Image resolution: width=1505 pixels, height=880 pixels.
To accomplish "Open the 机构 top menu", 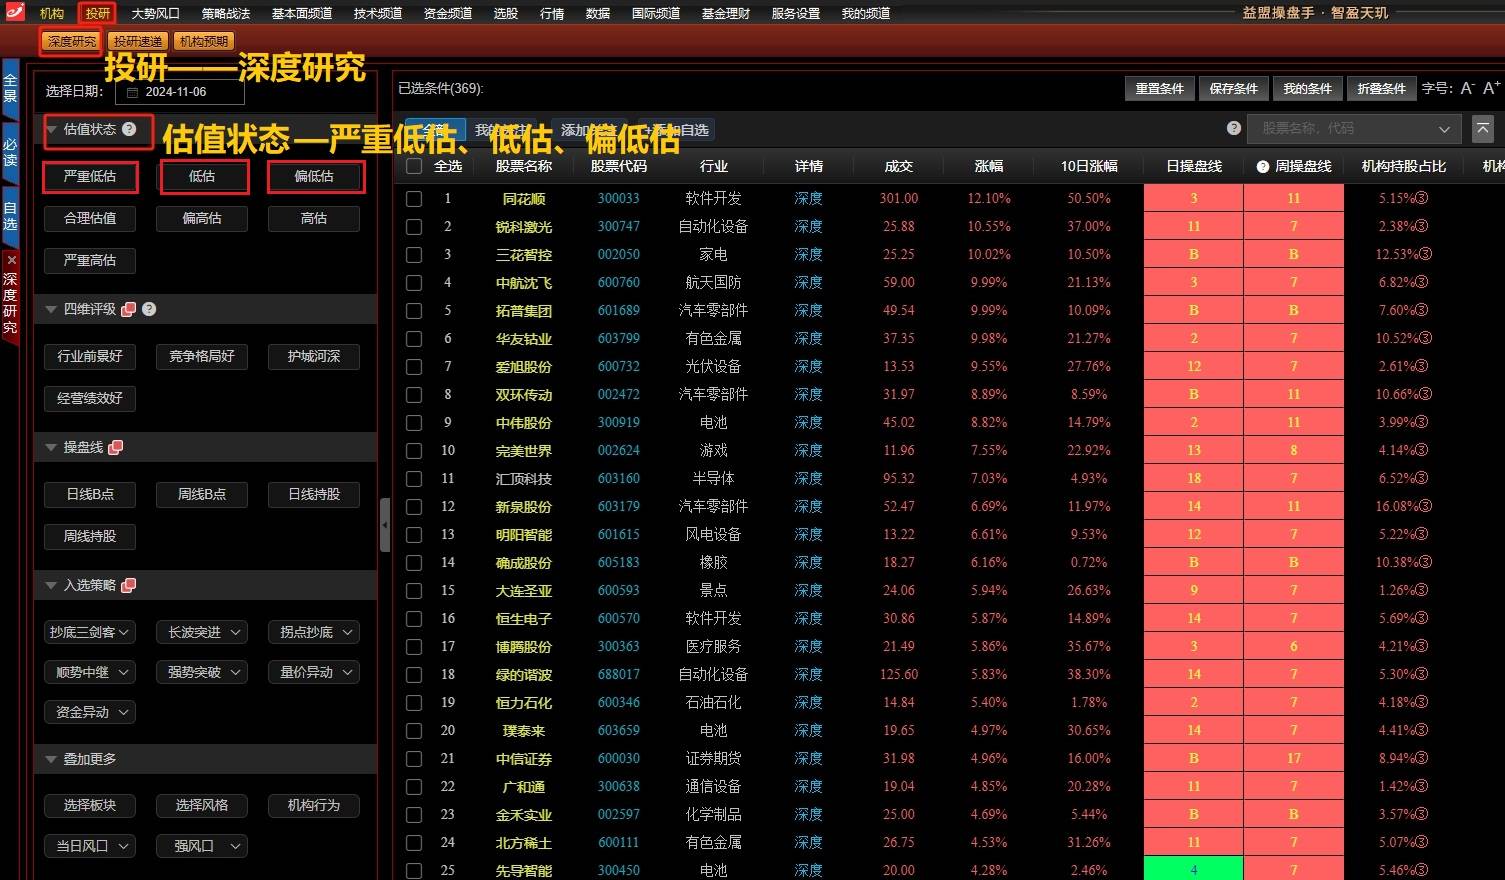I will (x=52, y=13).
